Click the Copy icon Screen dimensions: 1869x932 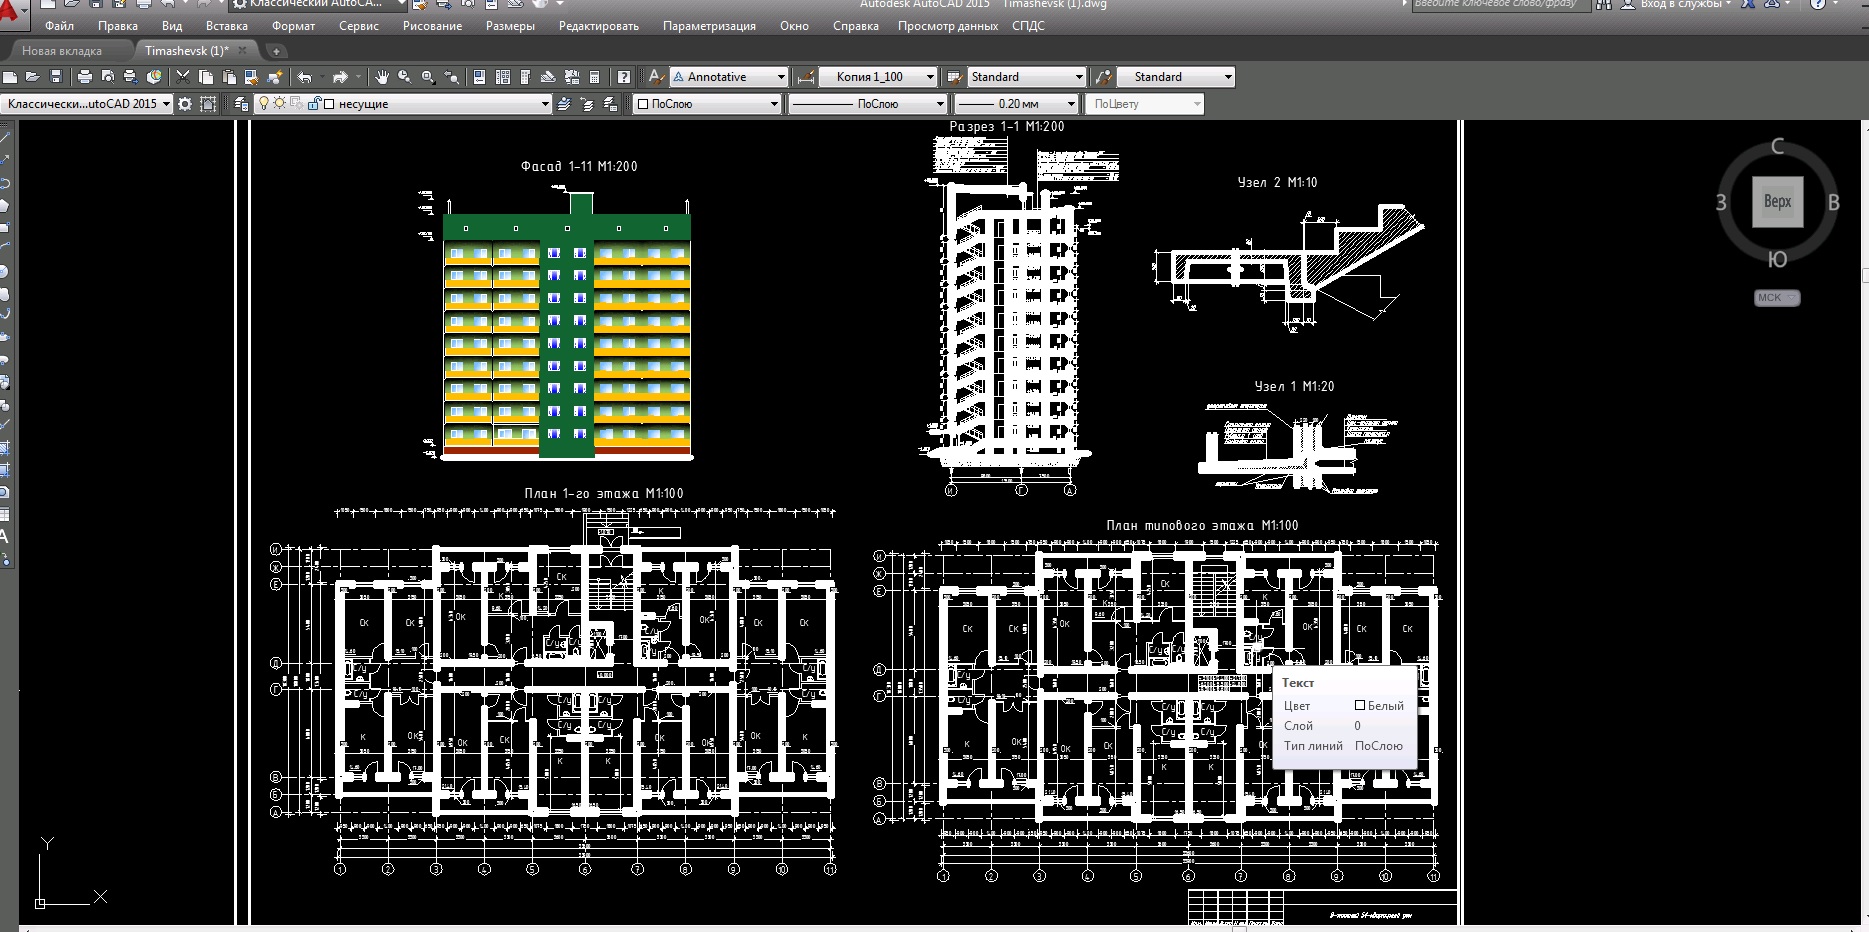tap(205, 76)
